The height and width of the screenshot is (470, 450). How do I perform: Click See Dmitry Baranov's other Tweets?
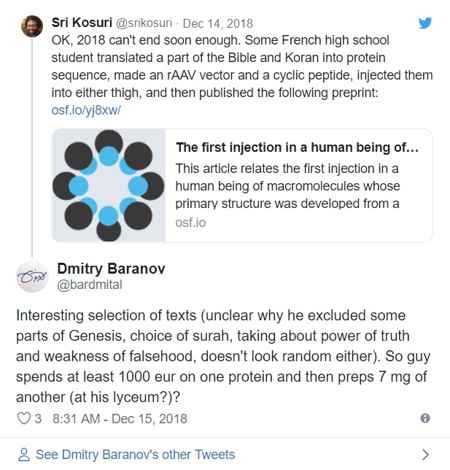pyautogui.click(x=135, y=455)
